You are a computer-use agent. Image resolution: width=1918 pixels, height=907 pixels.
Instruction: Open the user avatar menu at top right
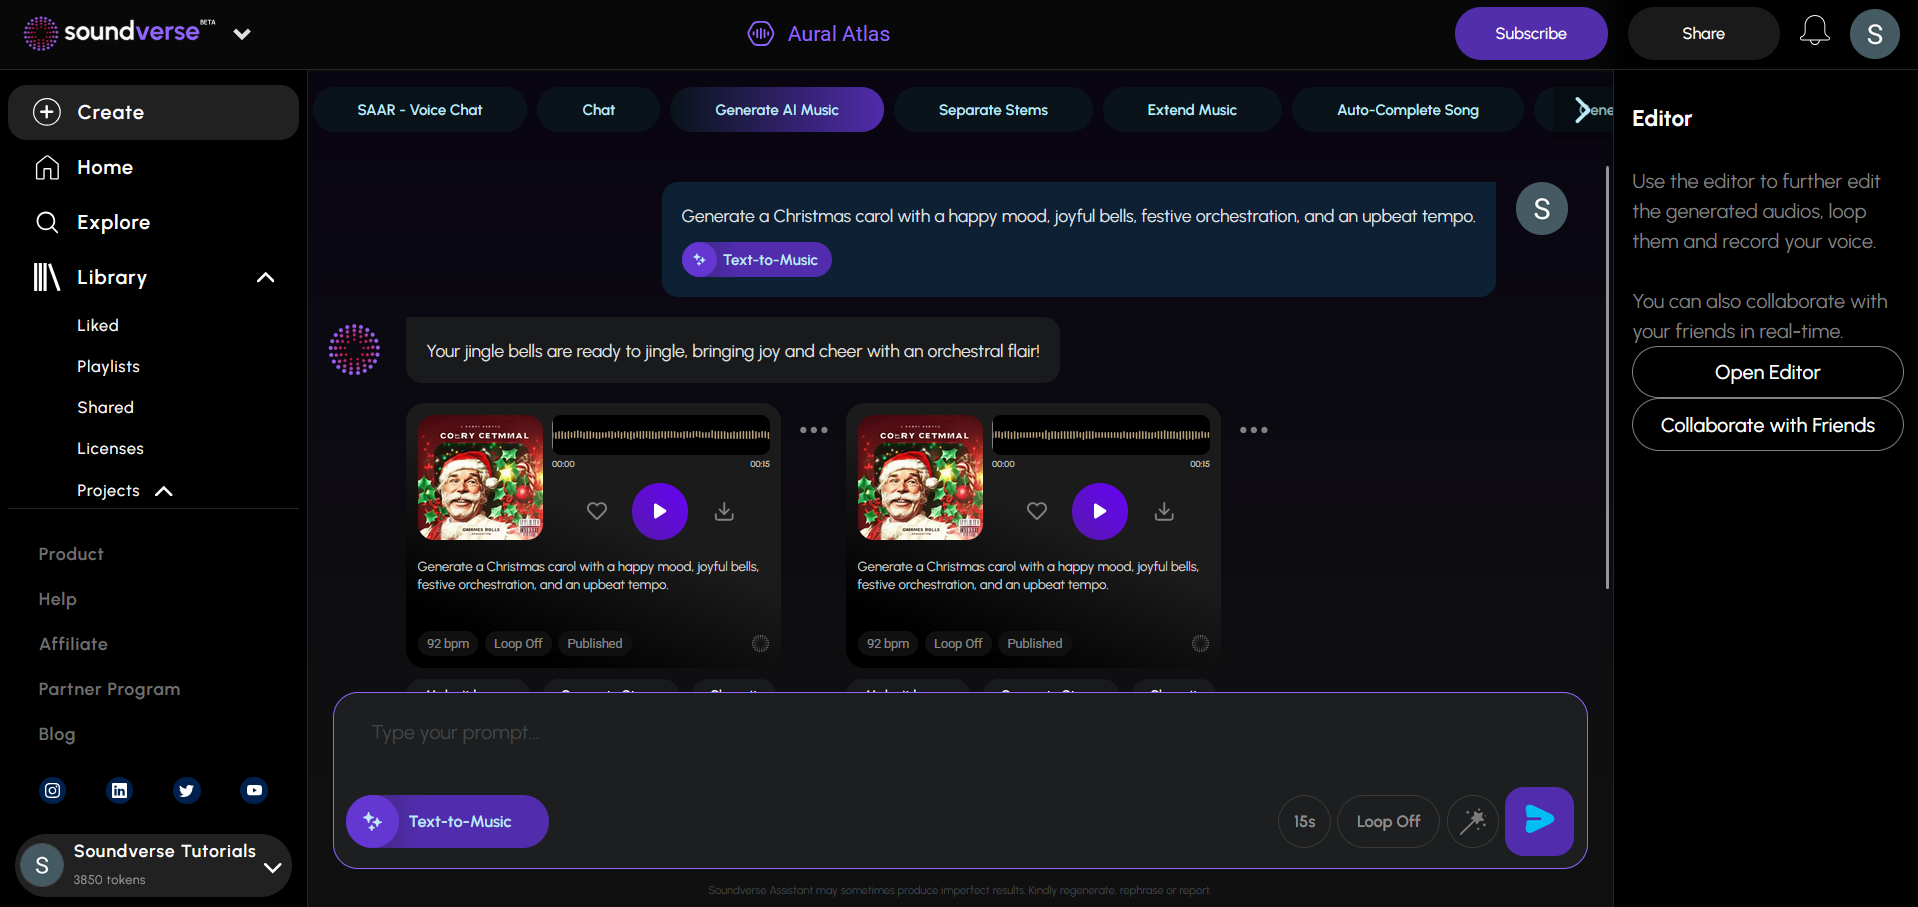coord(1874,34)
